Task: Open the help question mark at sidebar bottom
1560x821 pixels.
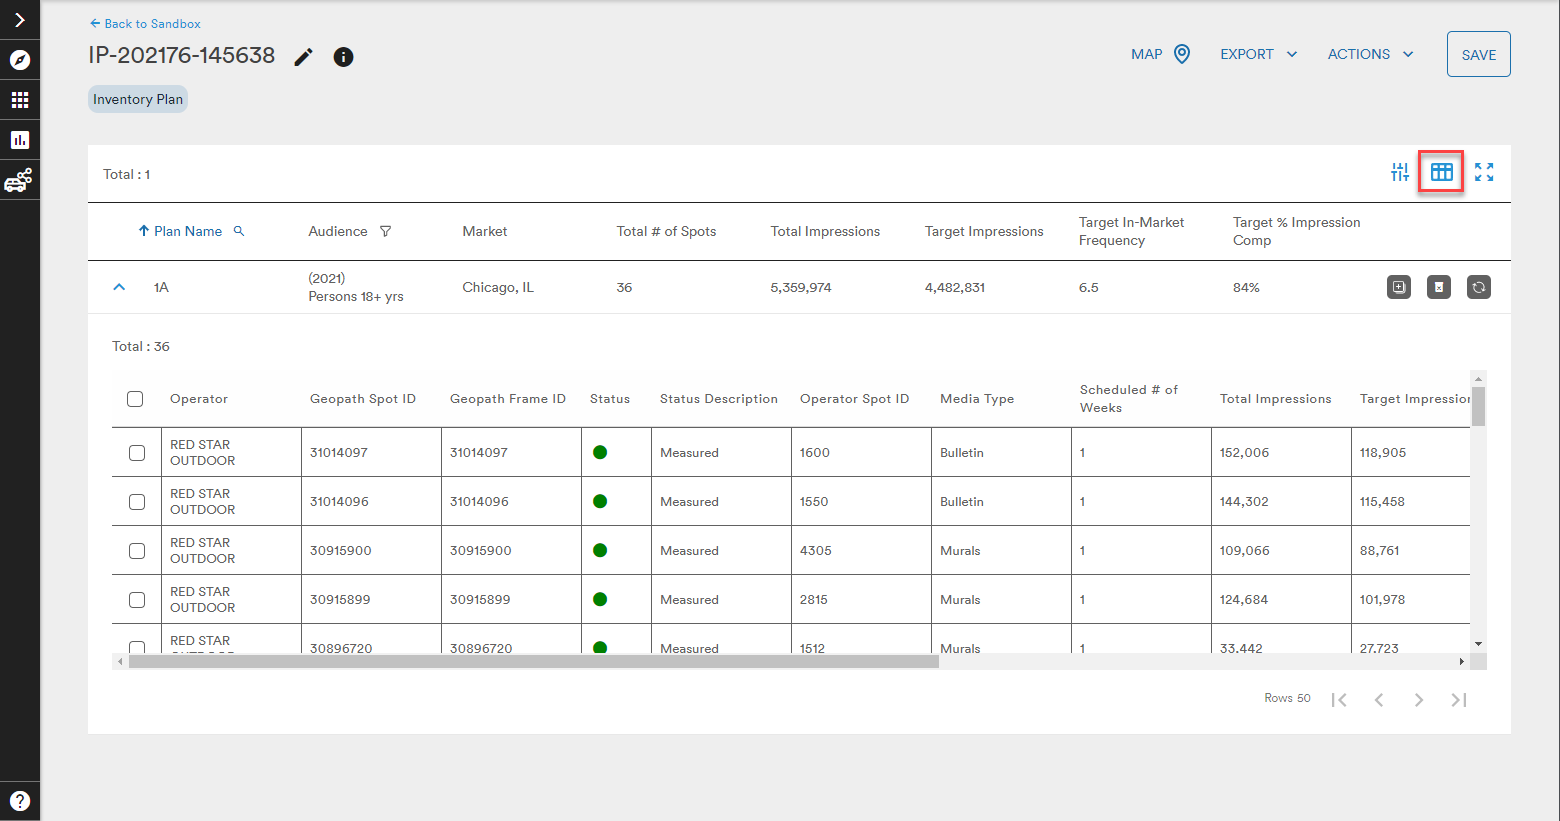Action: click(20, 799)
